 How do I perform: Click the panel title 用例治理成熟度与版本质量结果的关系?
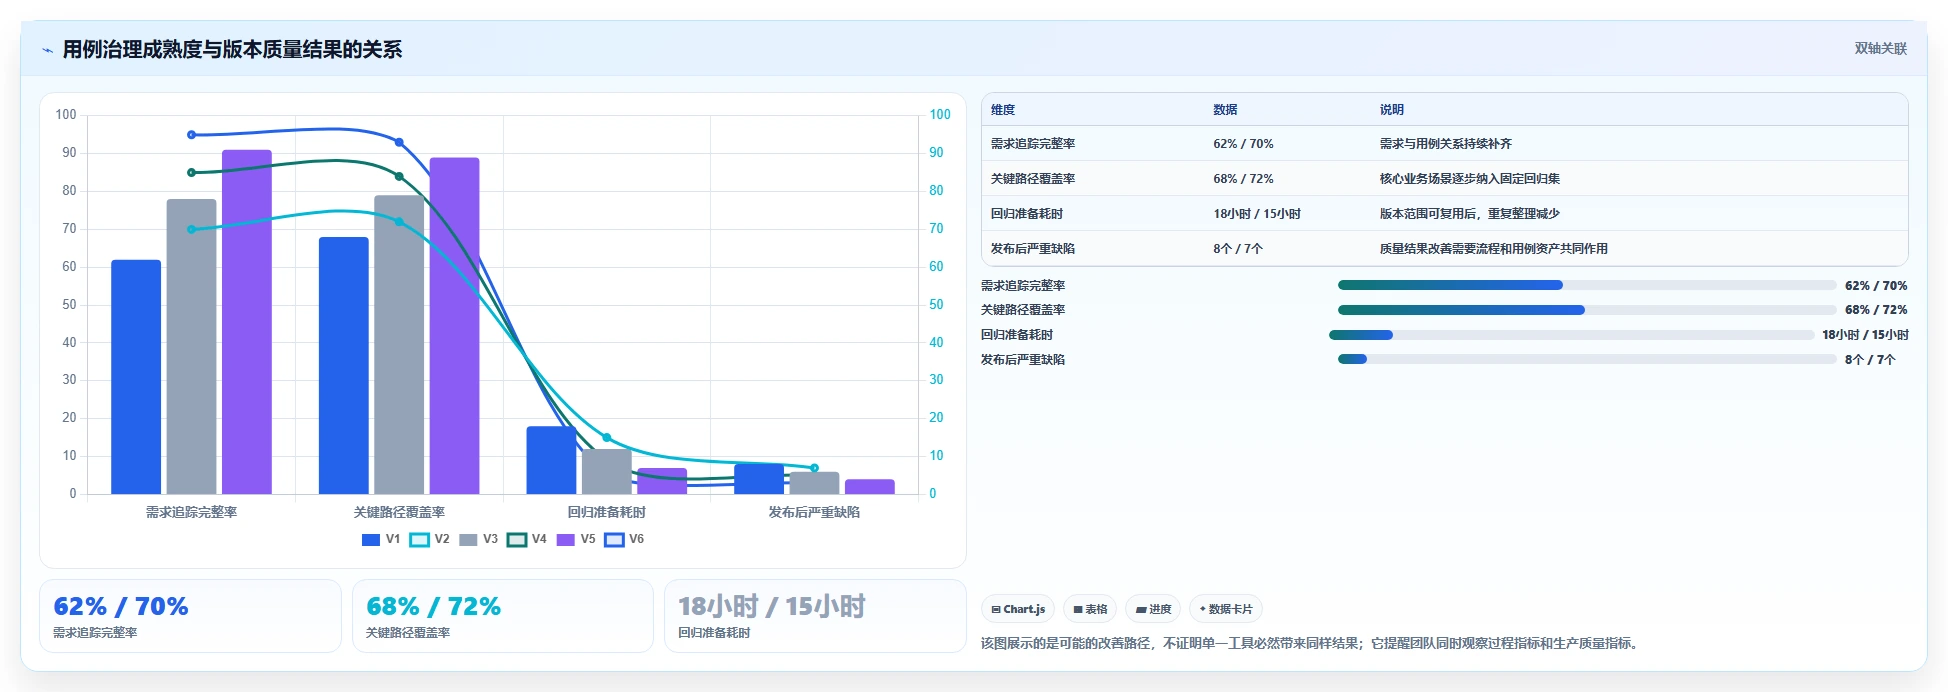232,50
